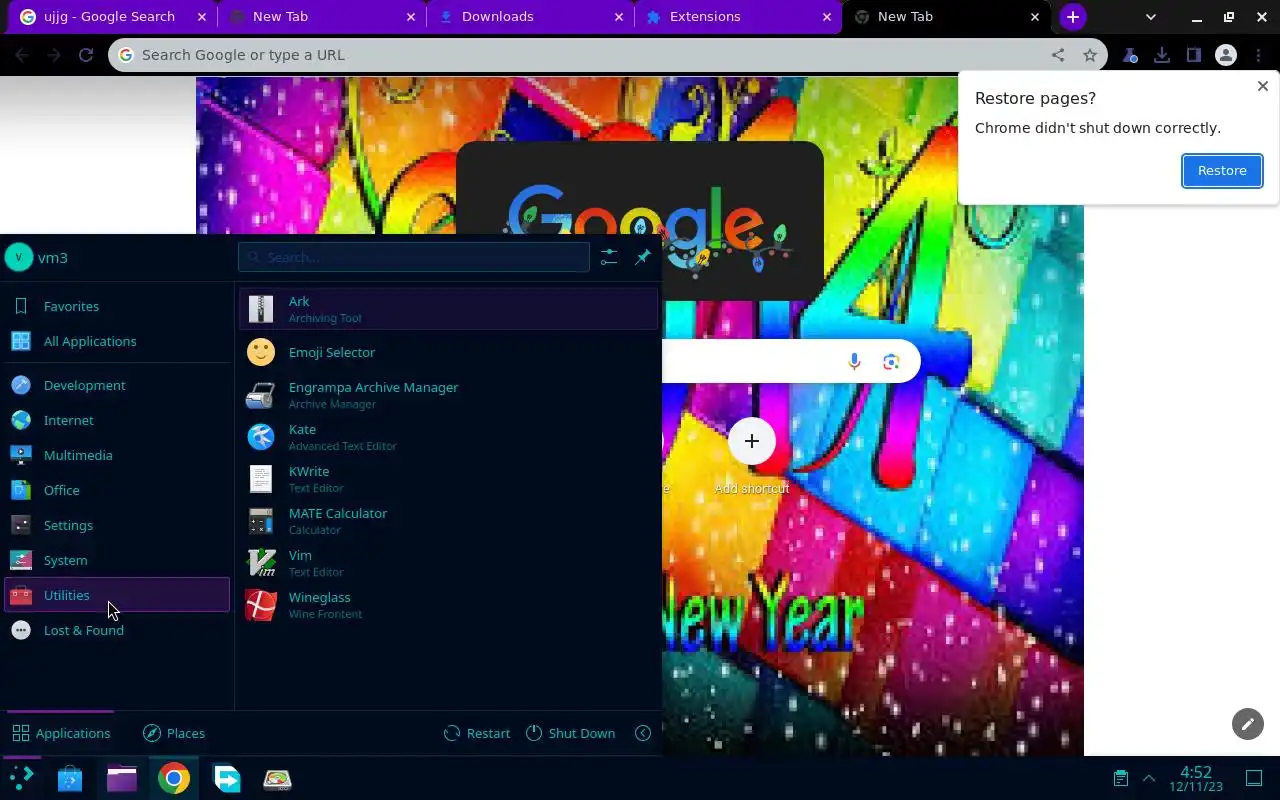This screenshot has height=800, width=1280.
Task: Open the Multimedia category
Action: [x=117, y=455]
